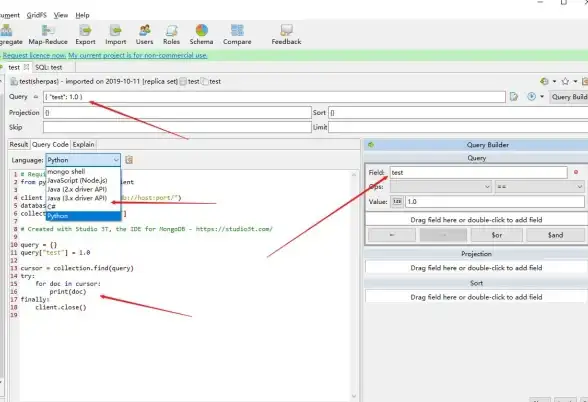Open the == operator dropdown
Viewport: 588px width, 402px height.
[540, 187]
